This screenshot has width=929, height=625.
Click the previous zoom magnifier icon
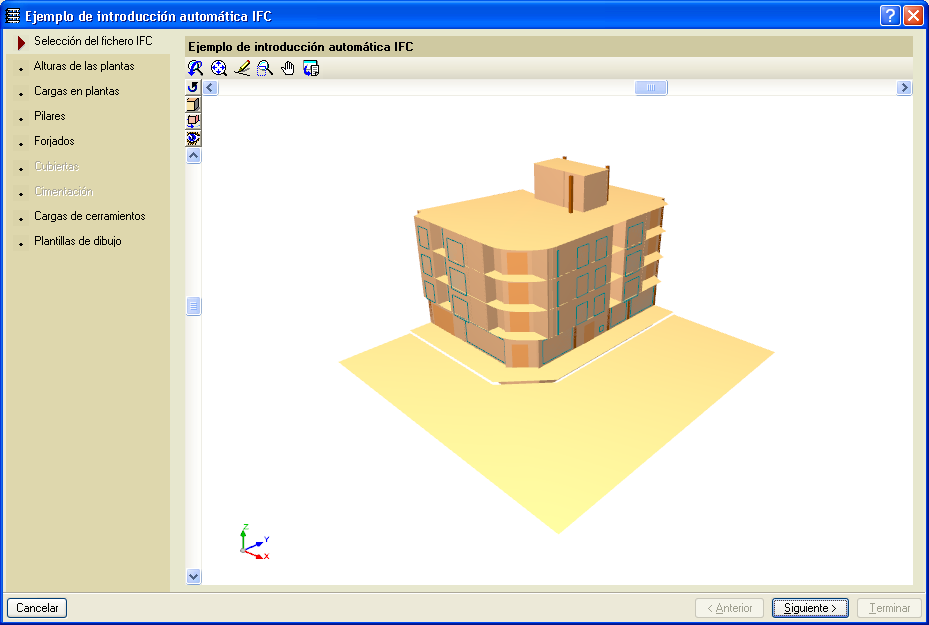point(195,68)
